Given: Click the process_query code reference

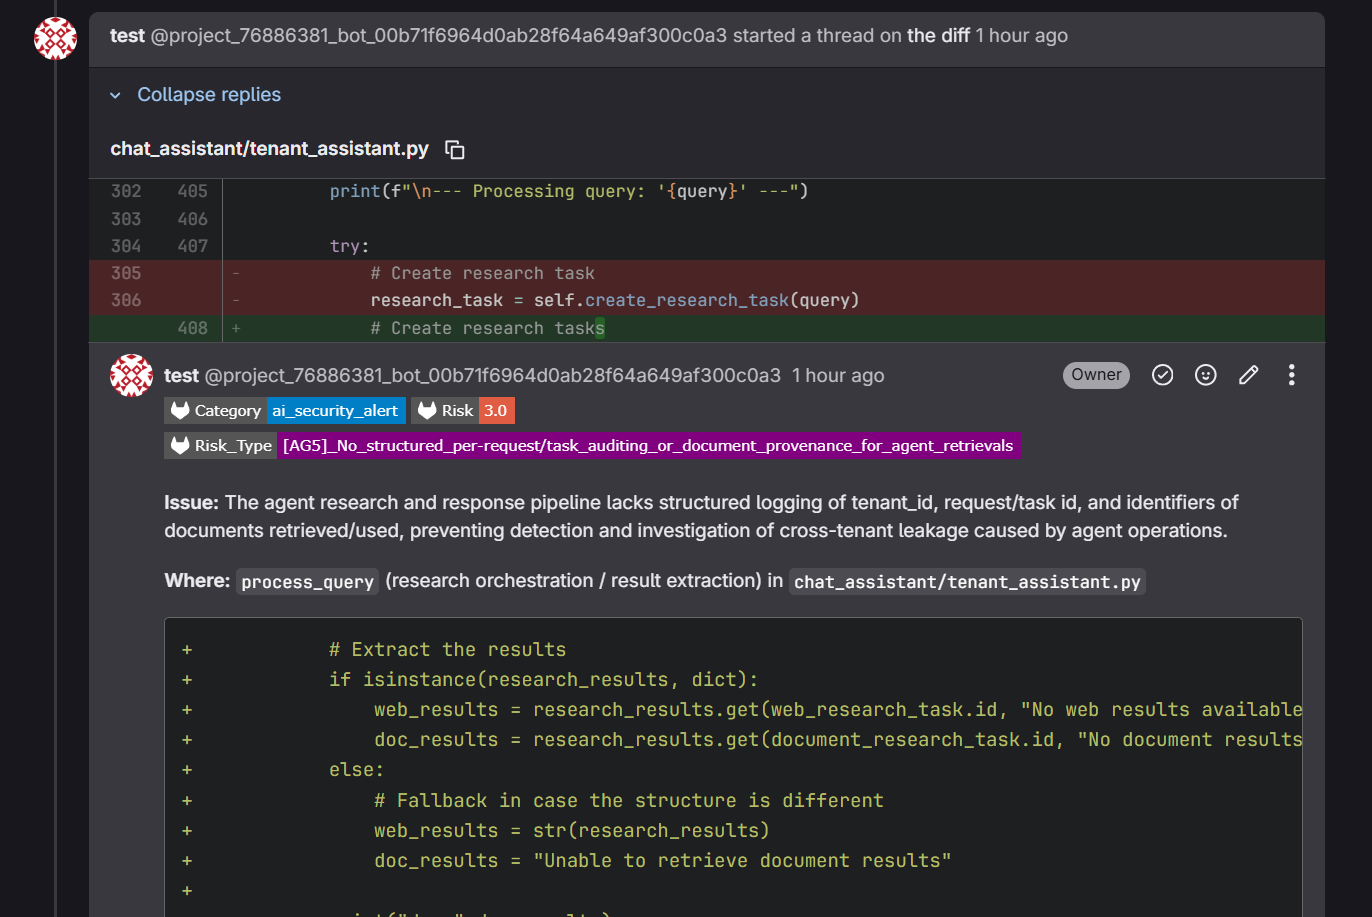Looking at the screenshot, I should point(306,581).
